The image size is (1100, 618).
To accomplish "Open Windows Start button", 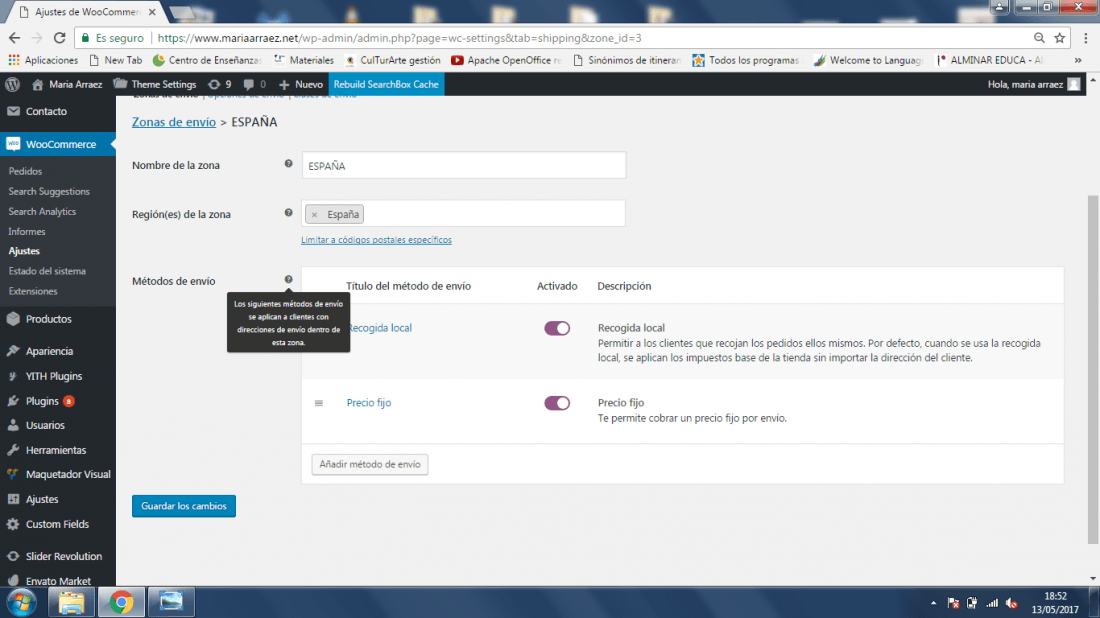I will [22, 603].
